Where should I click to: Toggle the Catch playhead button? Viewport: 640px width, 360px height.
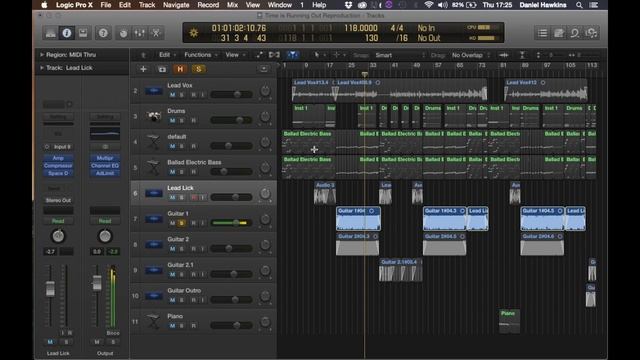pyautogui.click(x=293, y=55)
